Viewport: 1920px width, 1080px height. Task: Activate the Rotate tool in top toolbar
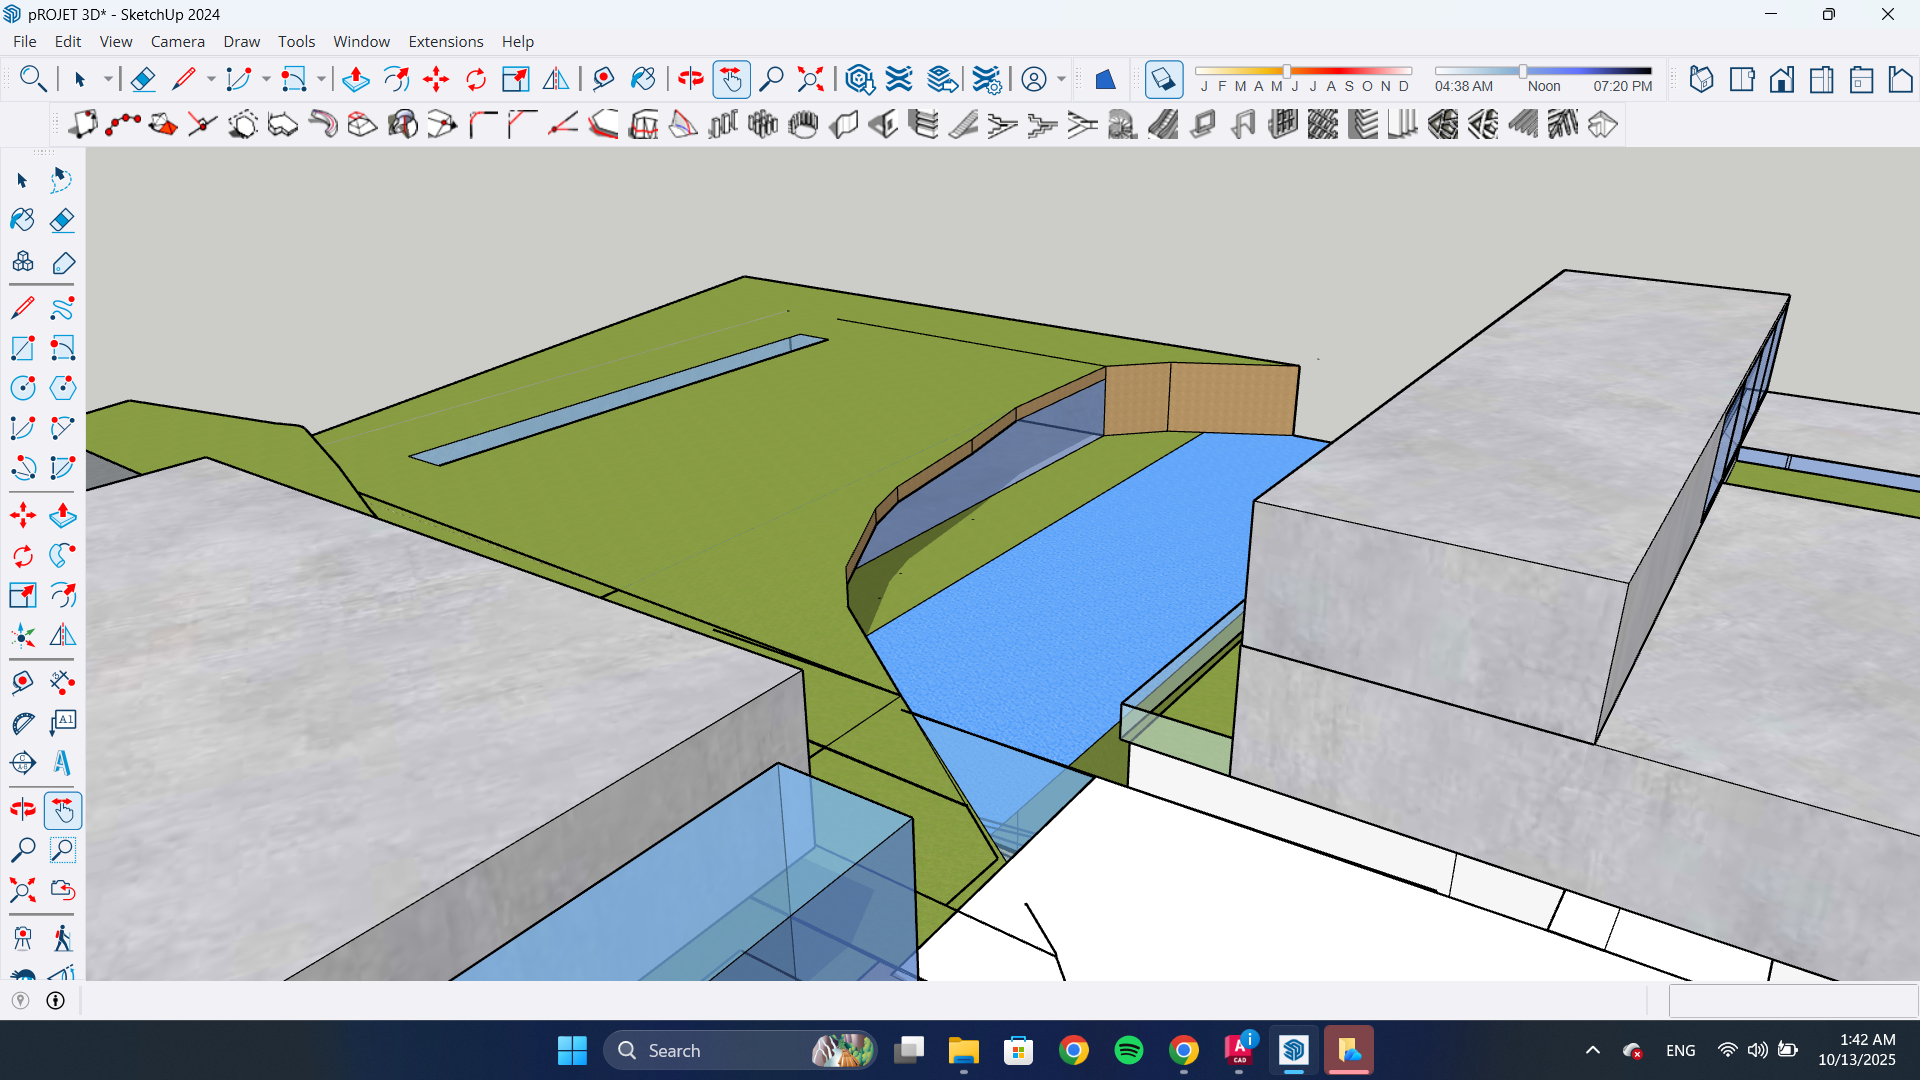pyautogui.click(x=476, y=79)
